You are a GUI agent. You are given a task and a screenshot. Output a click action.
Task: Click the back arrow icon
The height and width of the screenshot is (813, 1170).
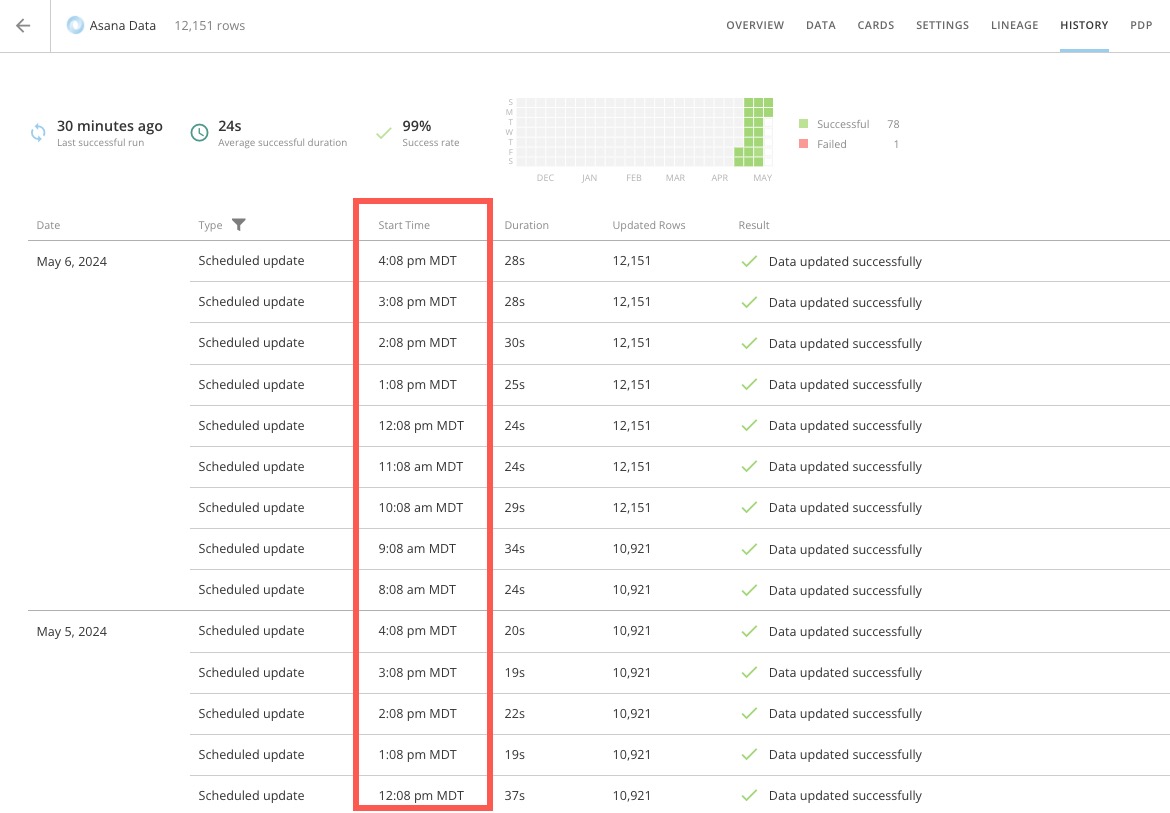click(23, 26)
